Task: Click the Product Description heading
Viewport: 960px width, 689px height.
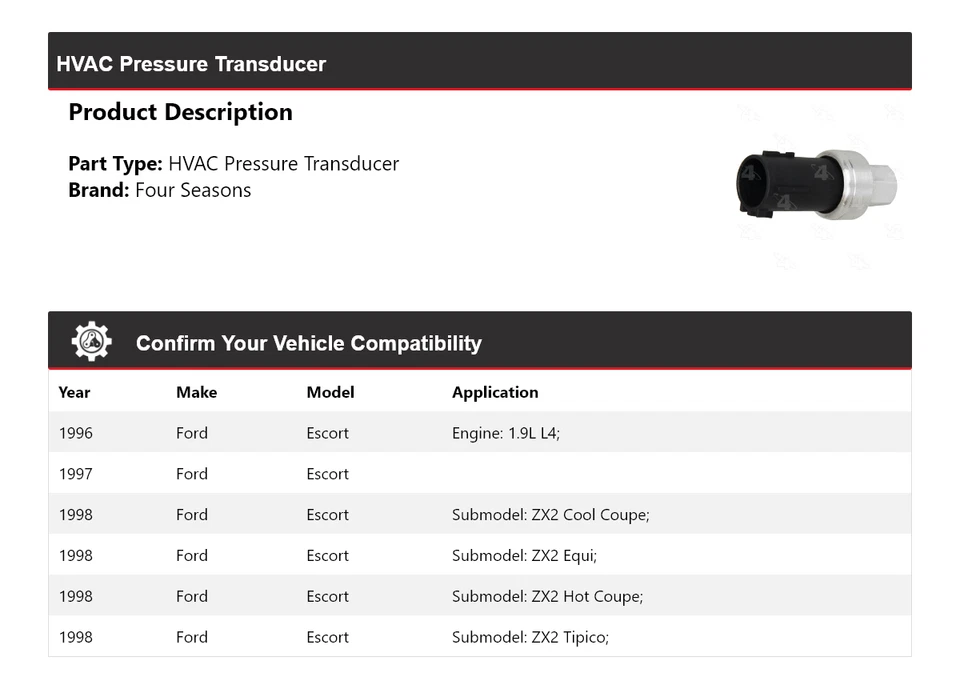Action: point(180,112)
